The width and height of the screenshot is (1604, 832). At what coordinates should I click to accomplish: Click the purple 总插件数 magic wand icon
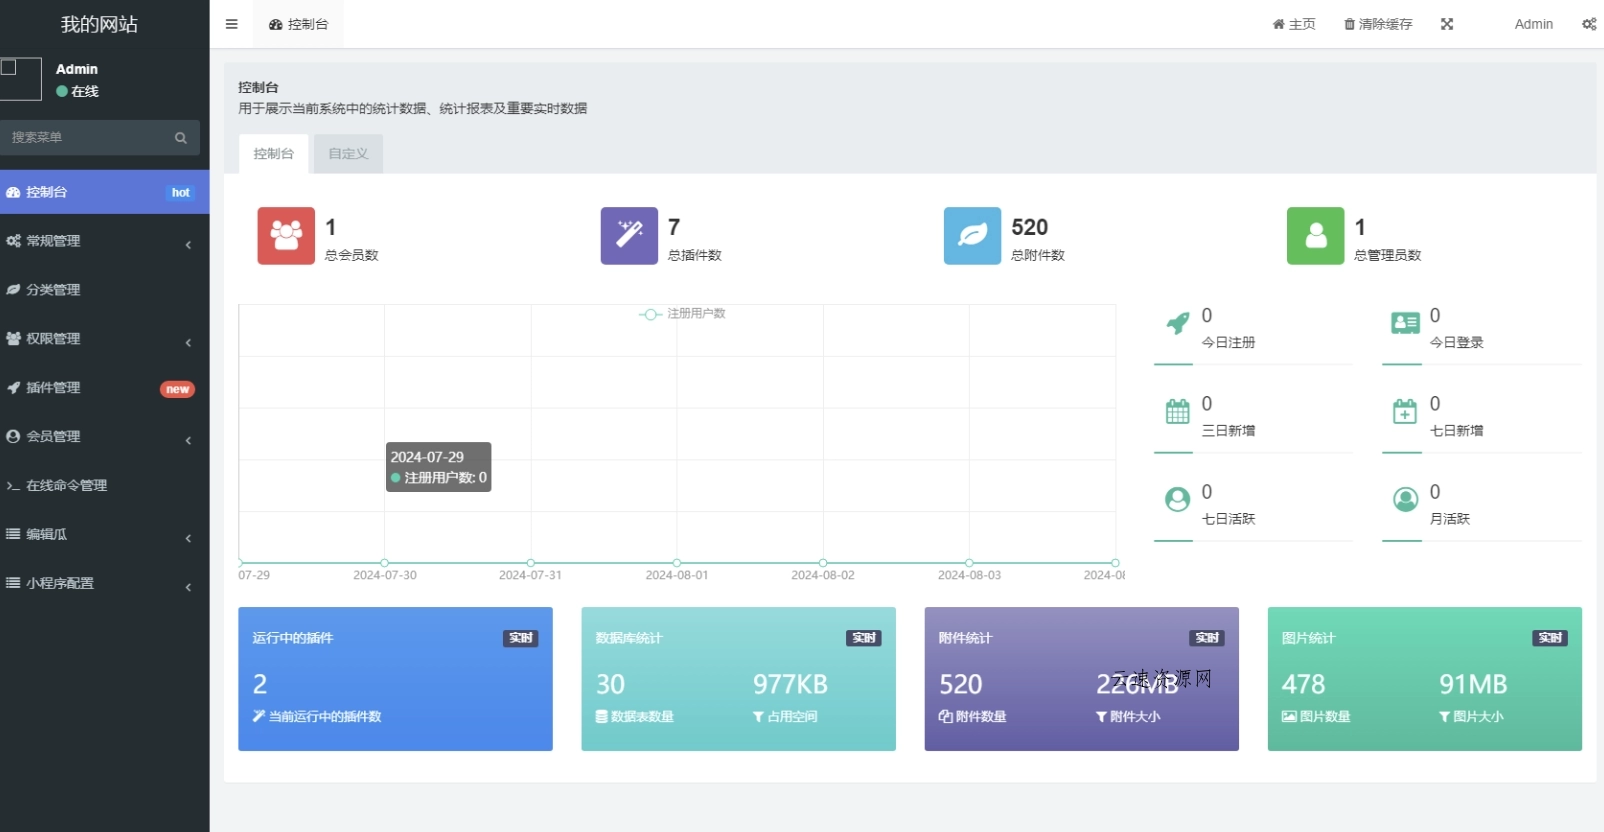629,236
